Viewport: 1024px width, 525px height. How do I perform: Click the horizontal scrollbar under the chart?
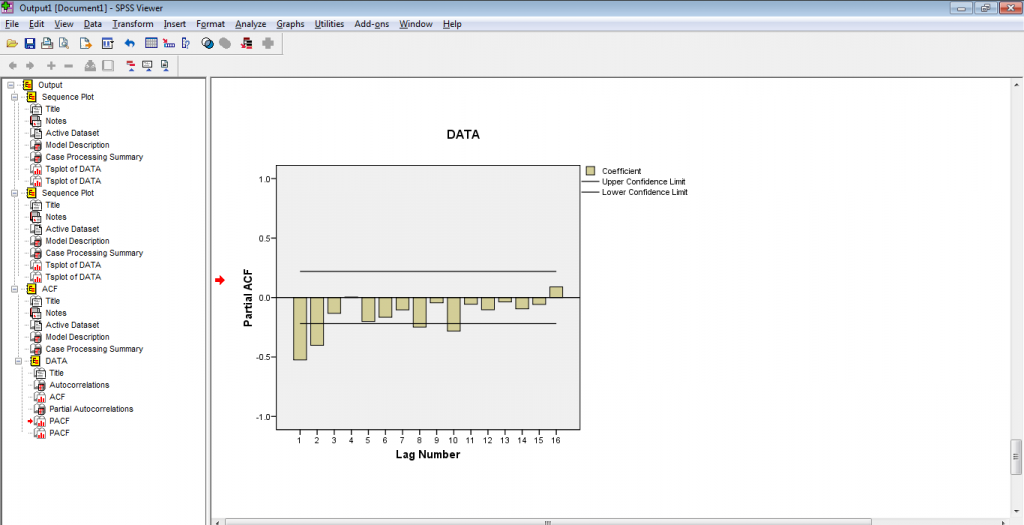[x=545, y=520]
